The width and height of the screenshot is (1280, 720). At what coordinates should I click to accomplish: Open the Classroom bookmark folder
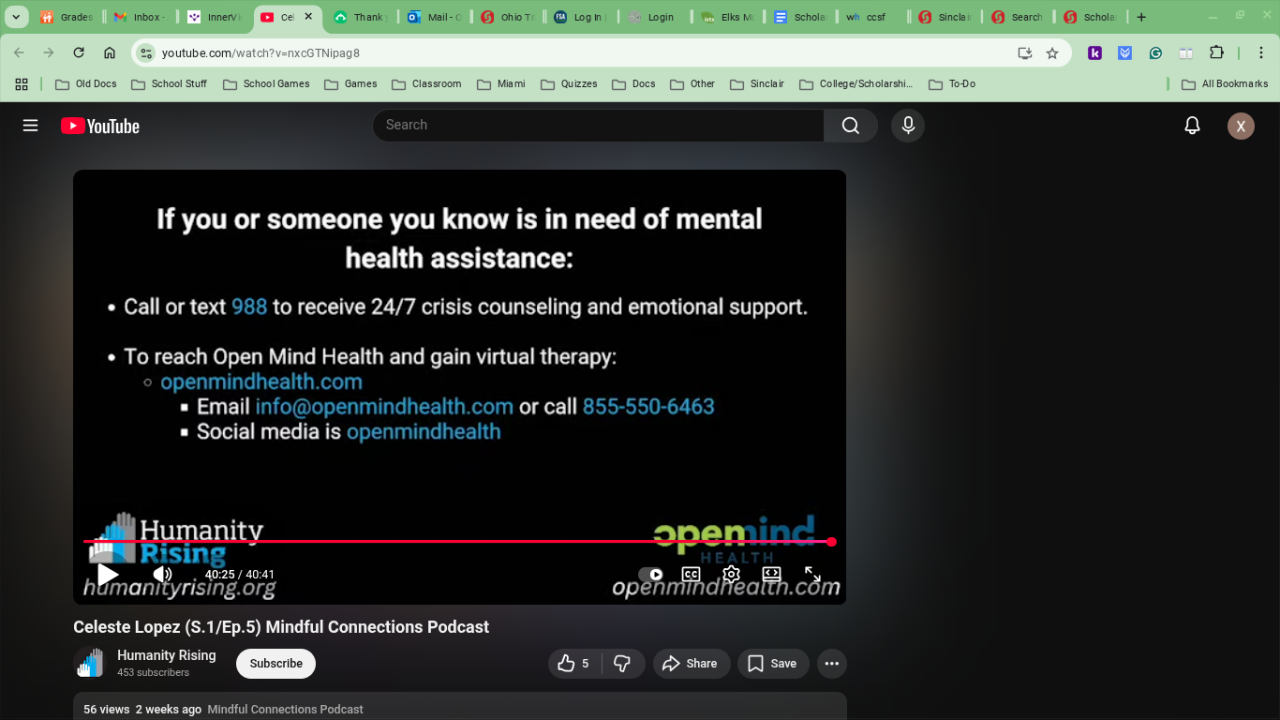coord(427,84)
